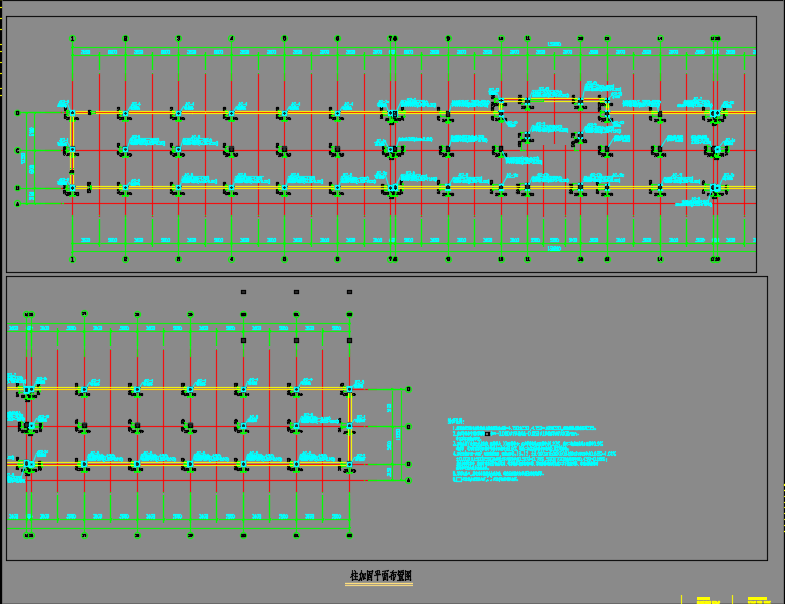Select the cyan notes text block
The image size is (785, 604).
(525, 451)
